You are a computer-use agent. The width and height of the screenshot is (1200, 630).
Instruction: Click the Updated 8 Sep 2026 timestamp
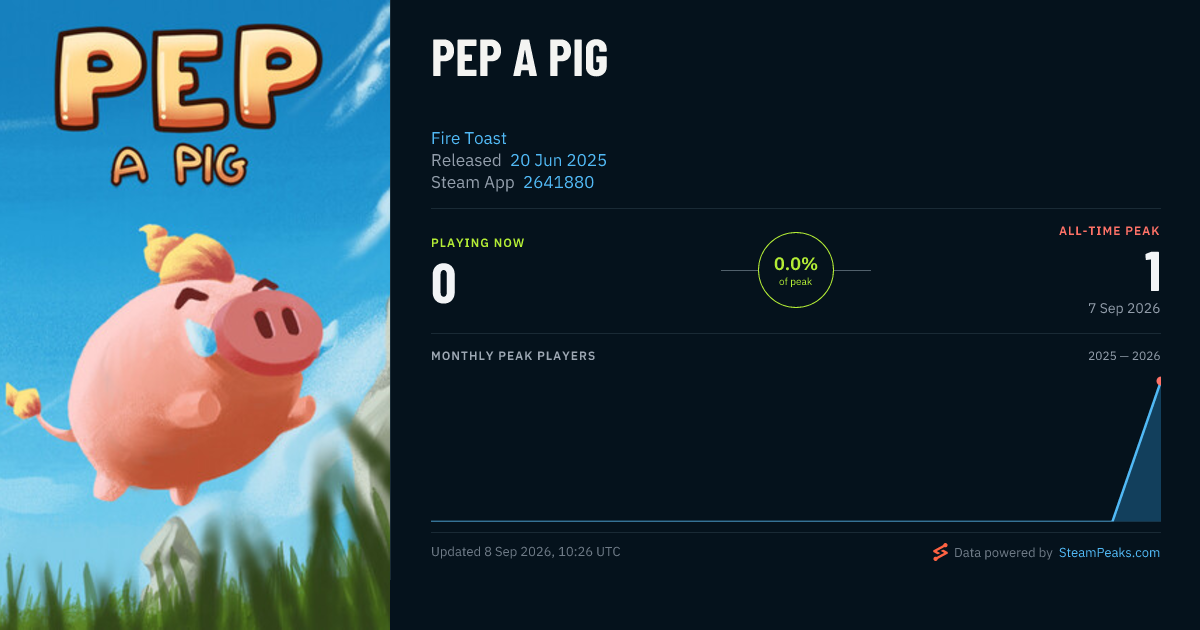click(525, 552)
